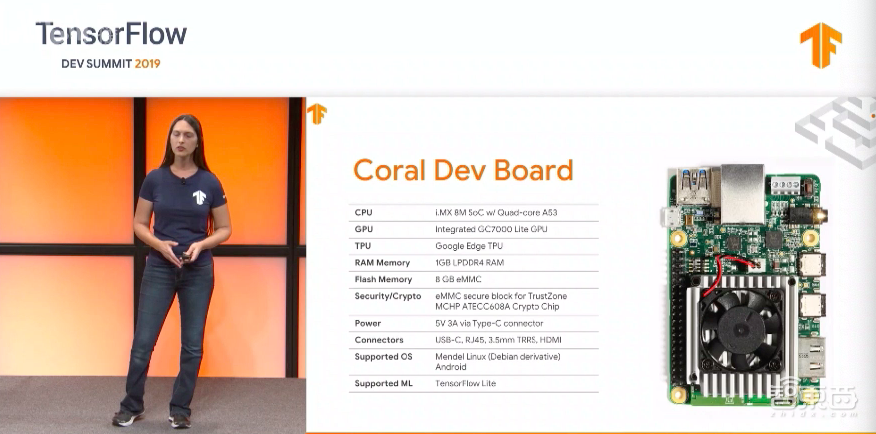Select the Coral Dev Board slide heading
The width and height of the screenshot is (876, 434).
pos(463,169)
